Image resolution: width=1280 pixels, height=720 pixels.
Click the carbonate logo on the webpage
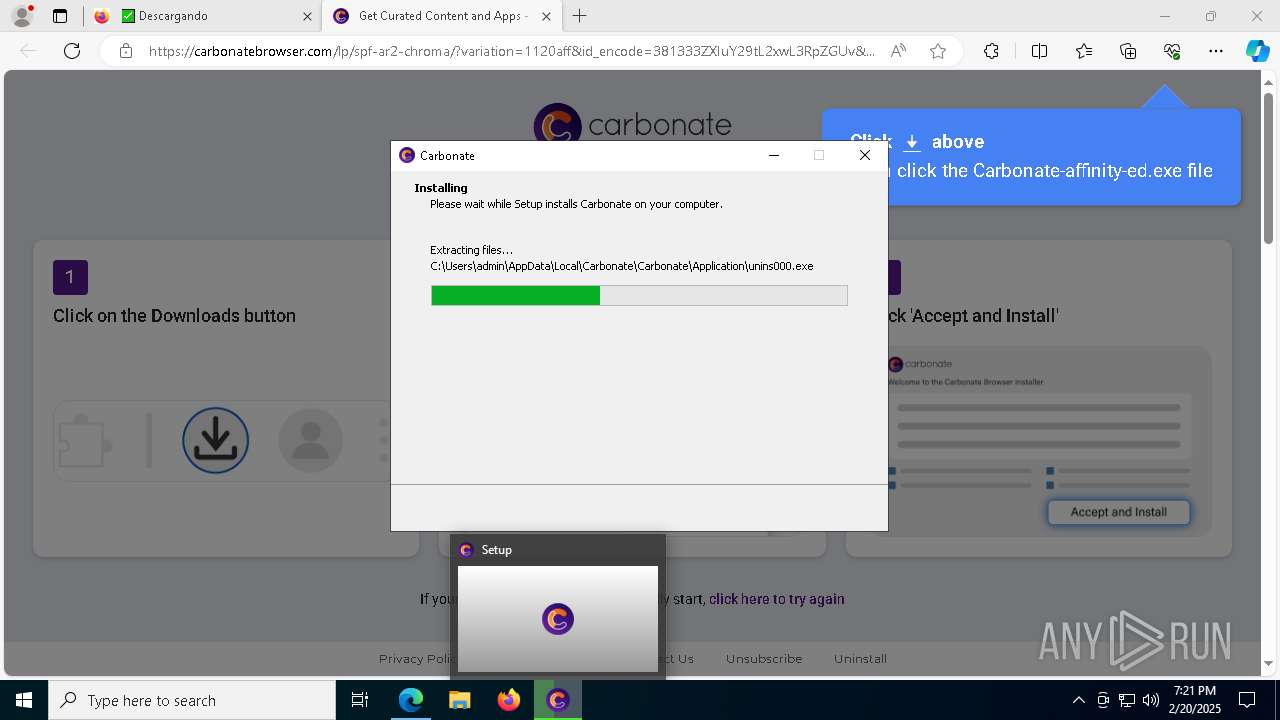click(x=632, y=124)
